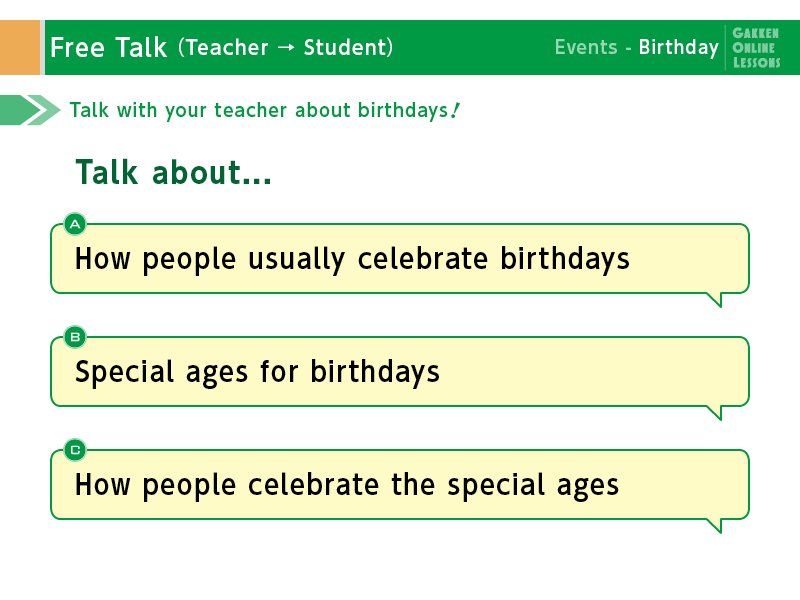Click the green double-chevron arrow icon
Viewport: 800px width, 600px height.
tap(30, 110)
